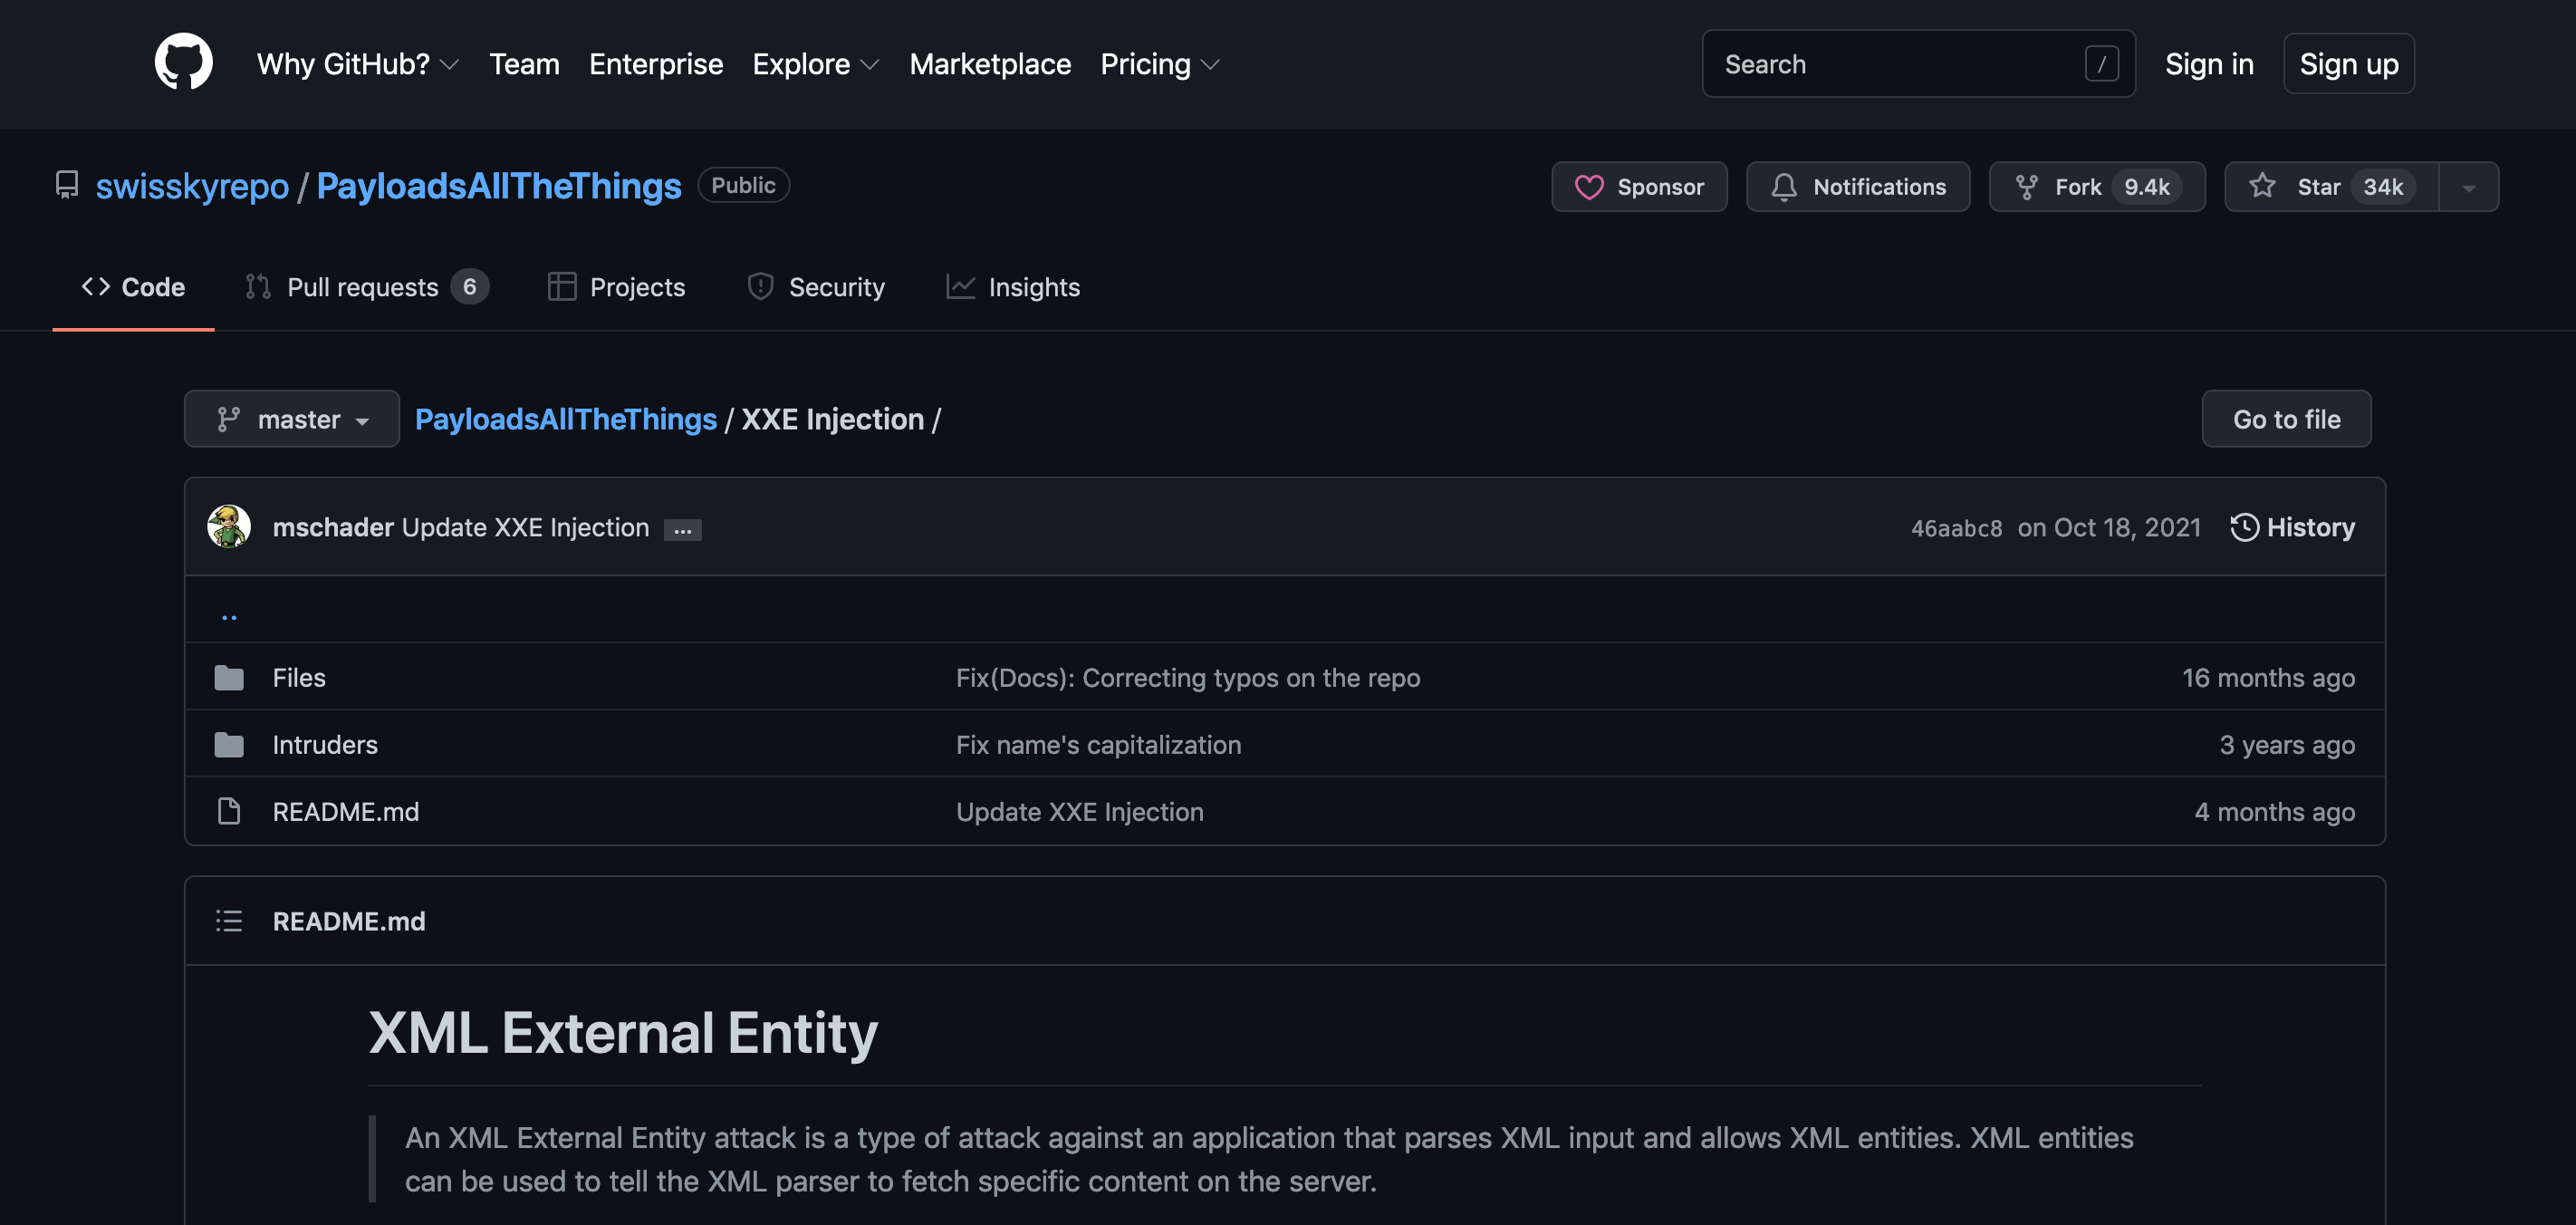This screenshot has height=1225, width=2576.
Task: Open README.md file in the list
Action: coord(346,812)
